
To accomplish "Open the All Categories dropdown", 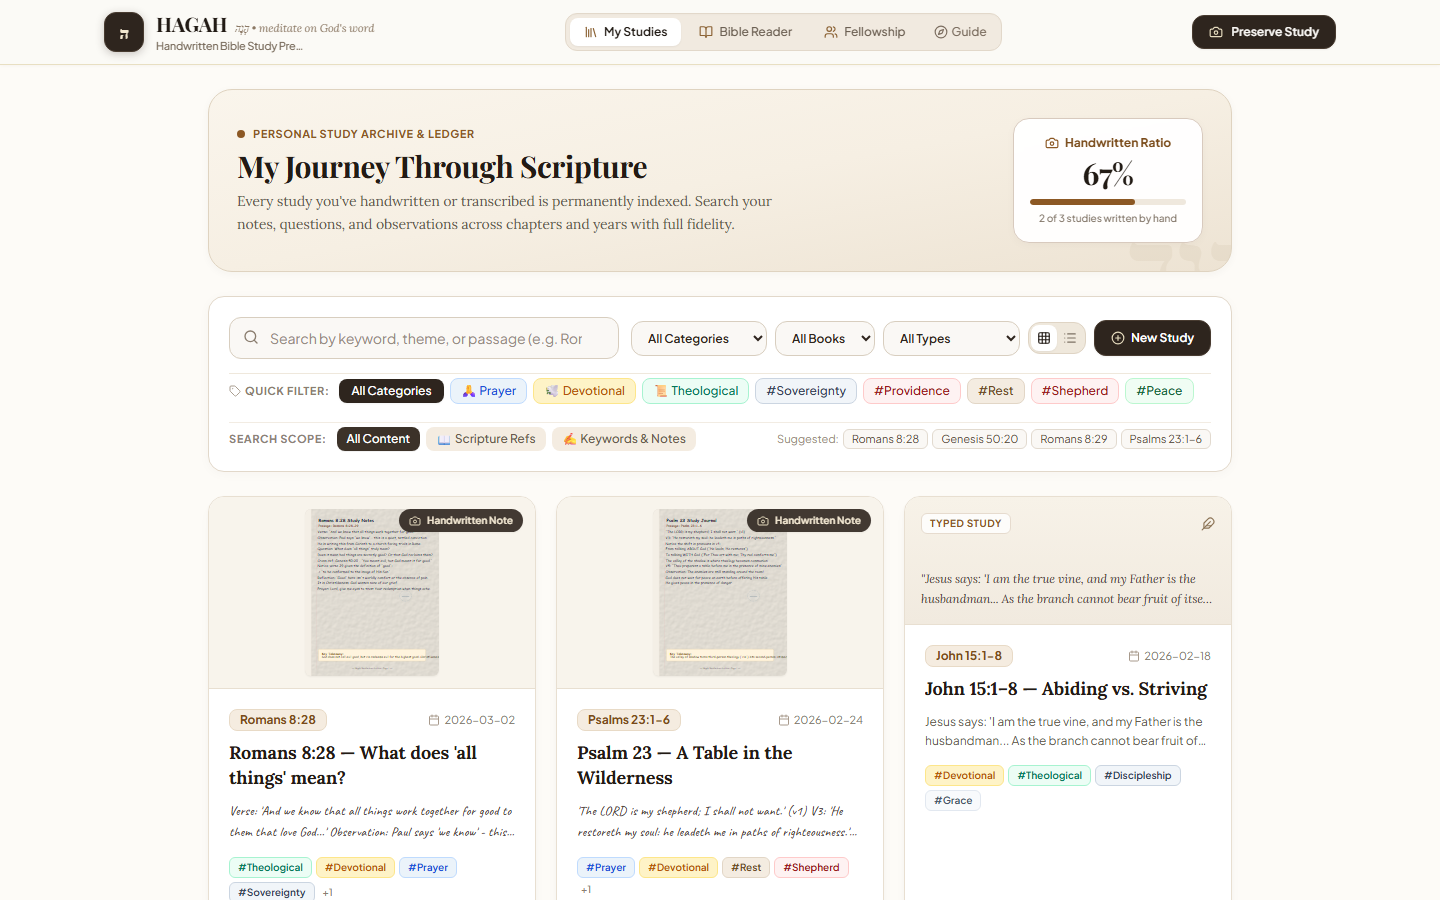I will click(x=699, y=339).
